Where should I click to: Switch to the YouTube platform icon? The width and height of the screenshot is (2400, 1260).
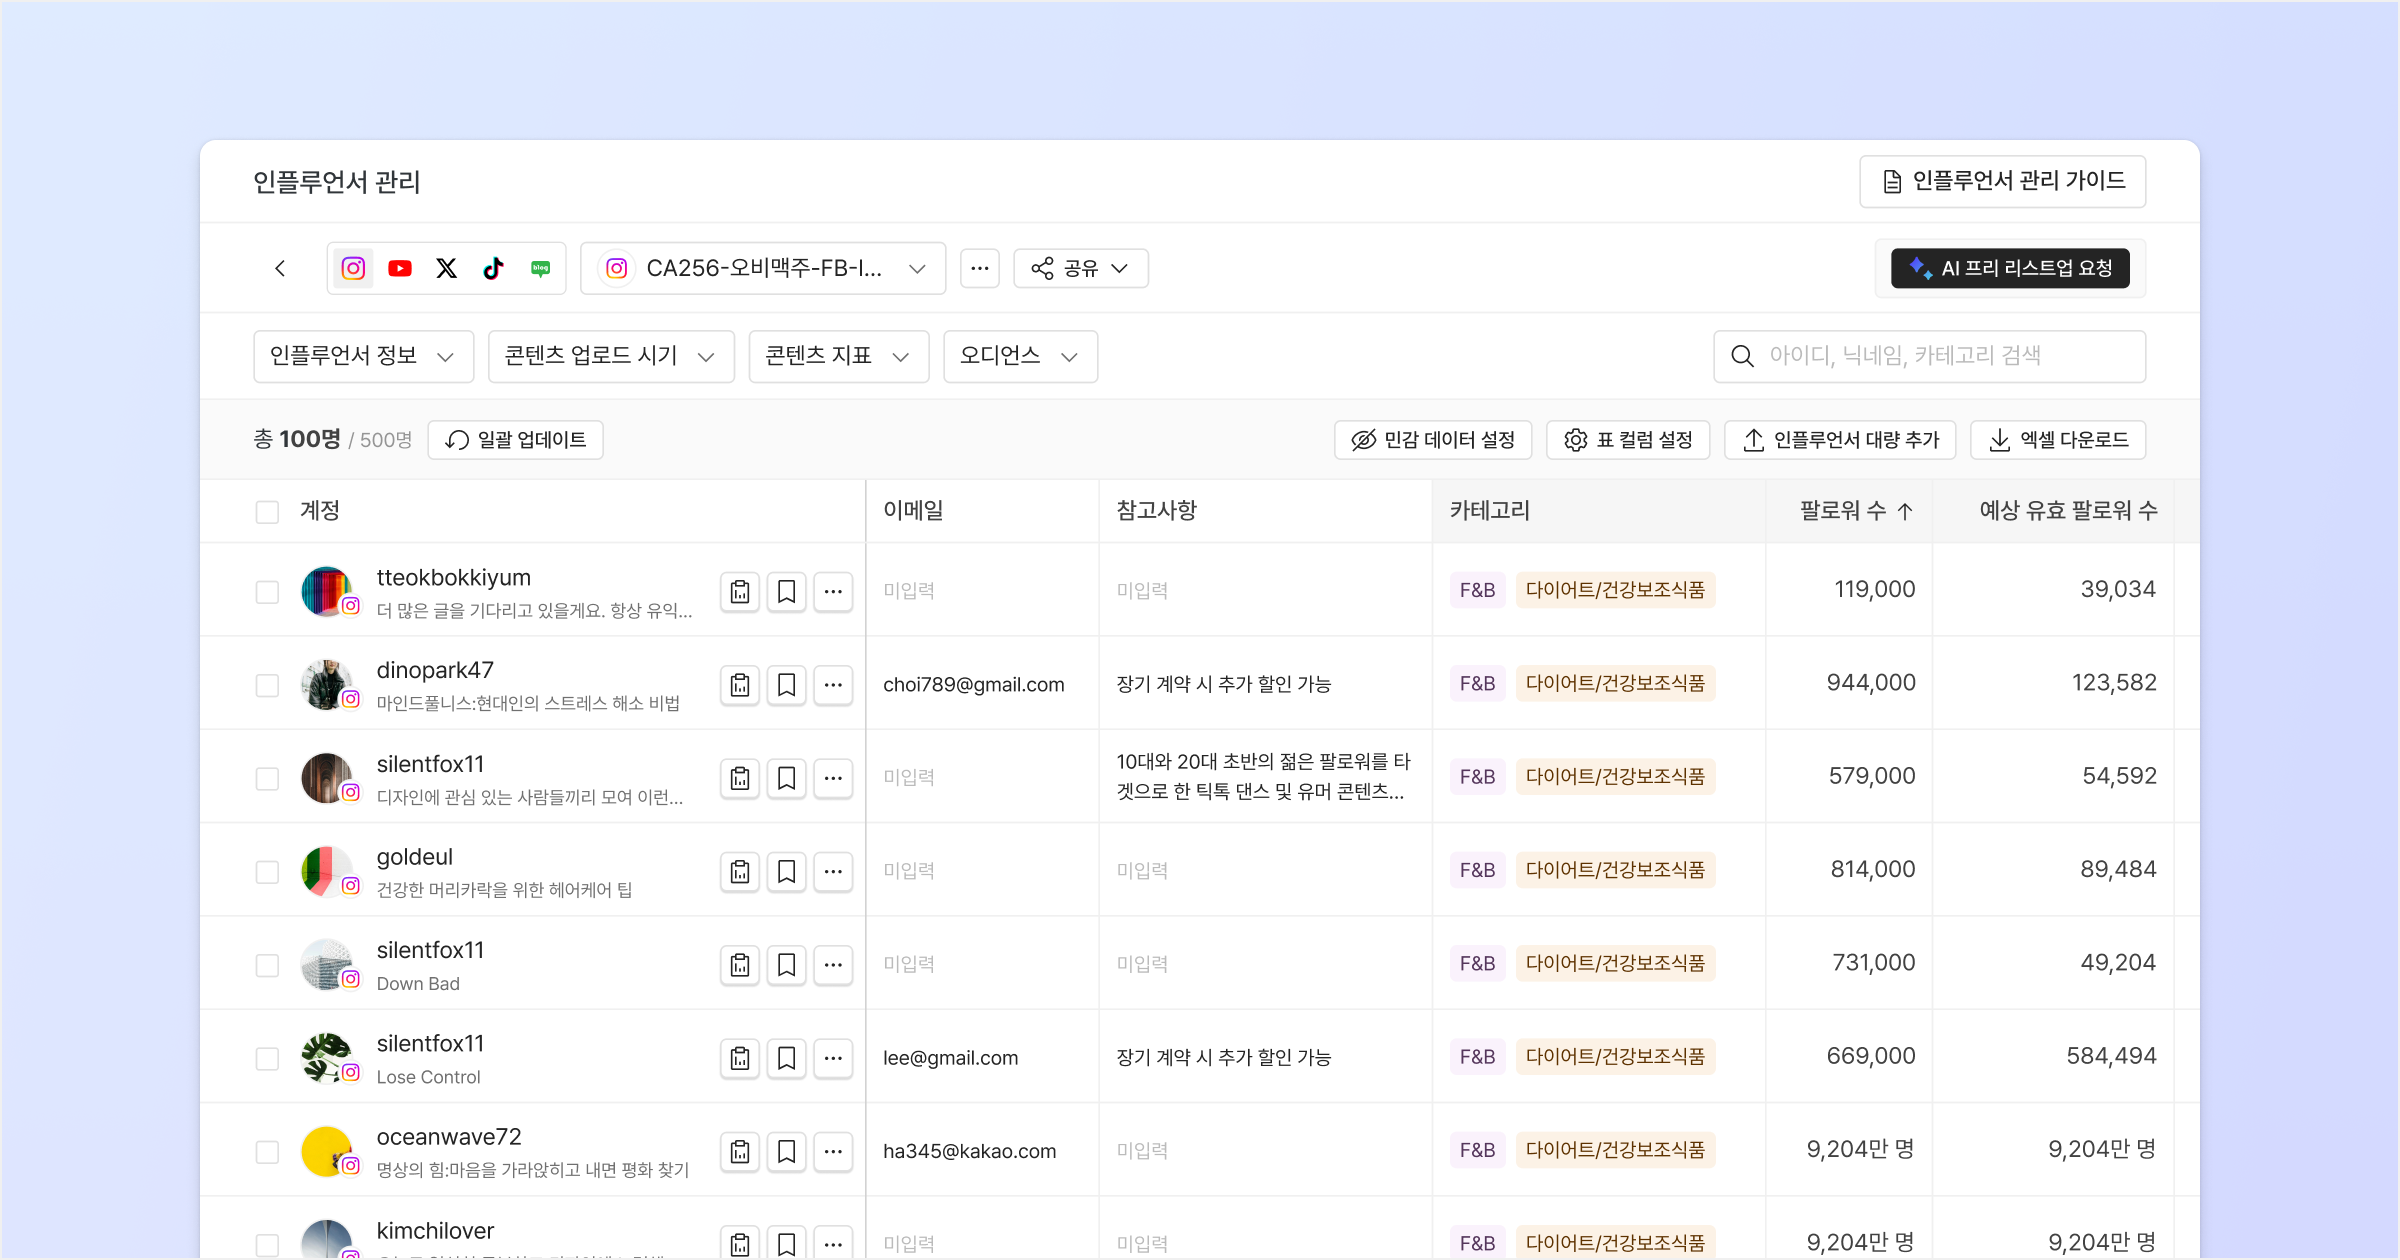point(400,268)
